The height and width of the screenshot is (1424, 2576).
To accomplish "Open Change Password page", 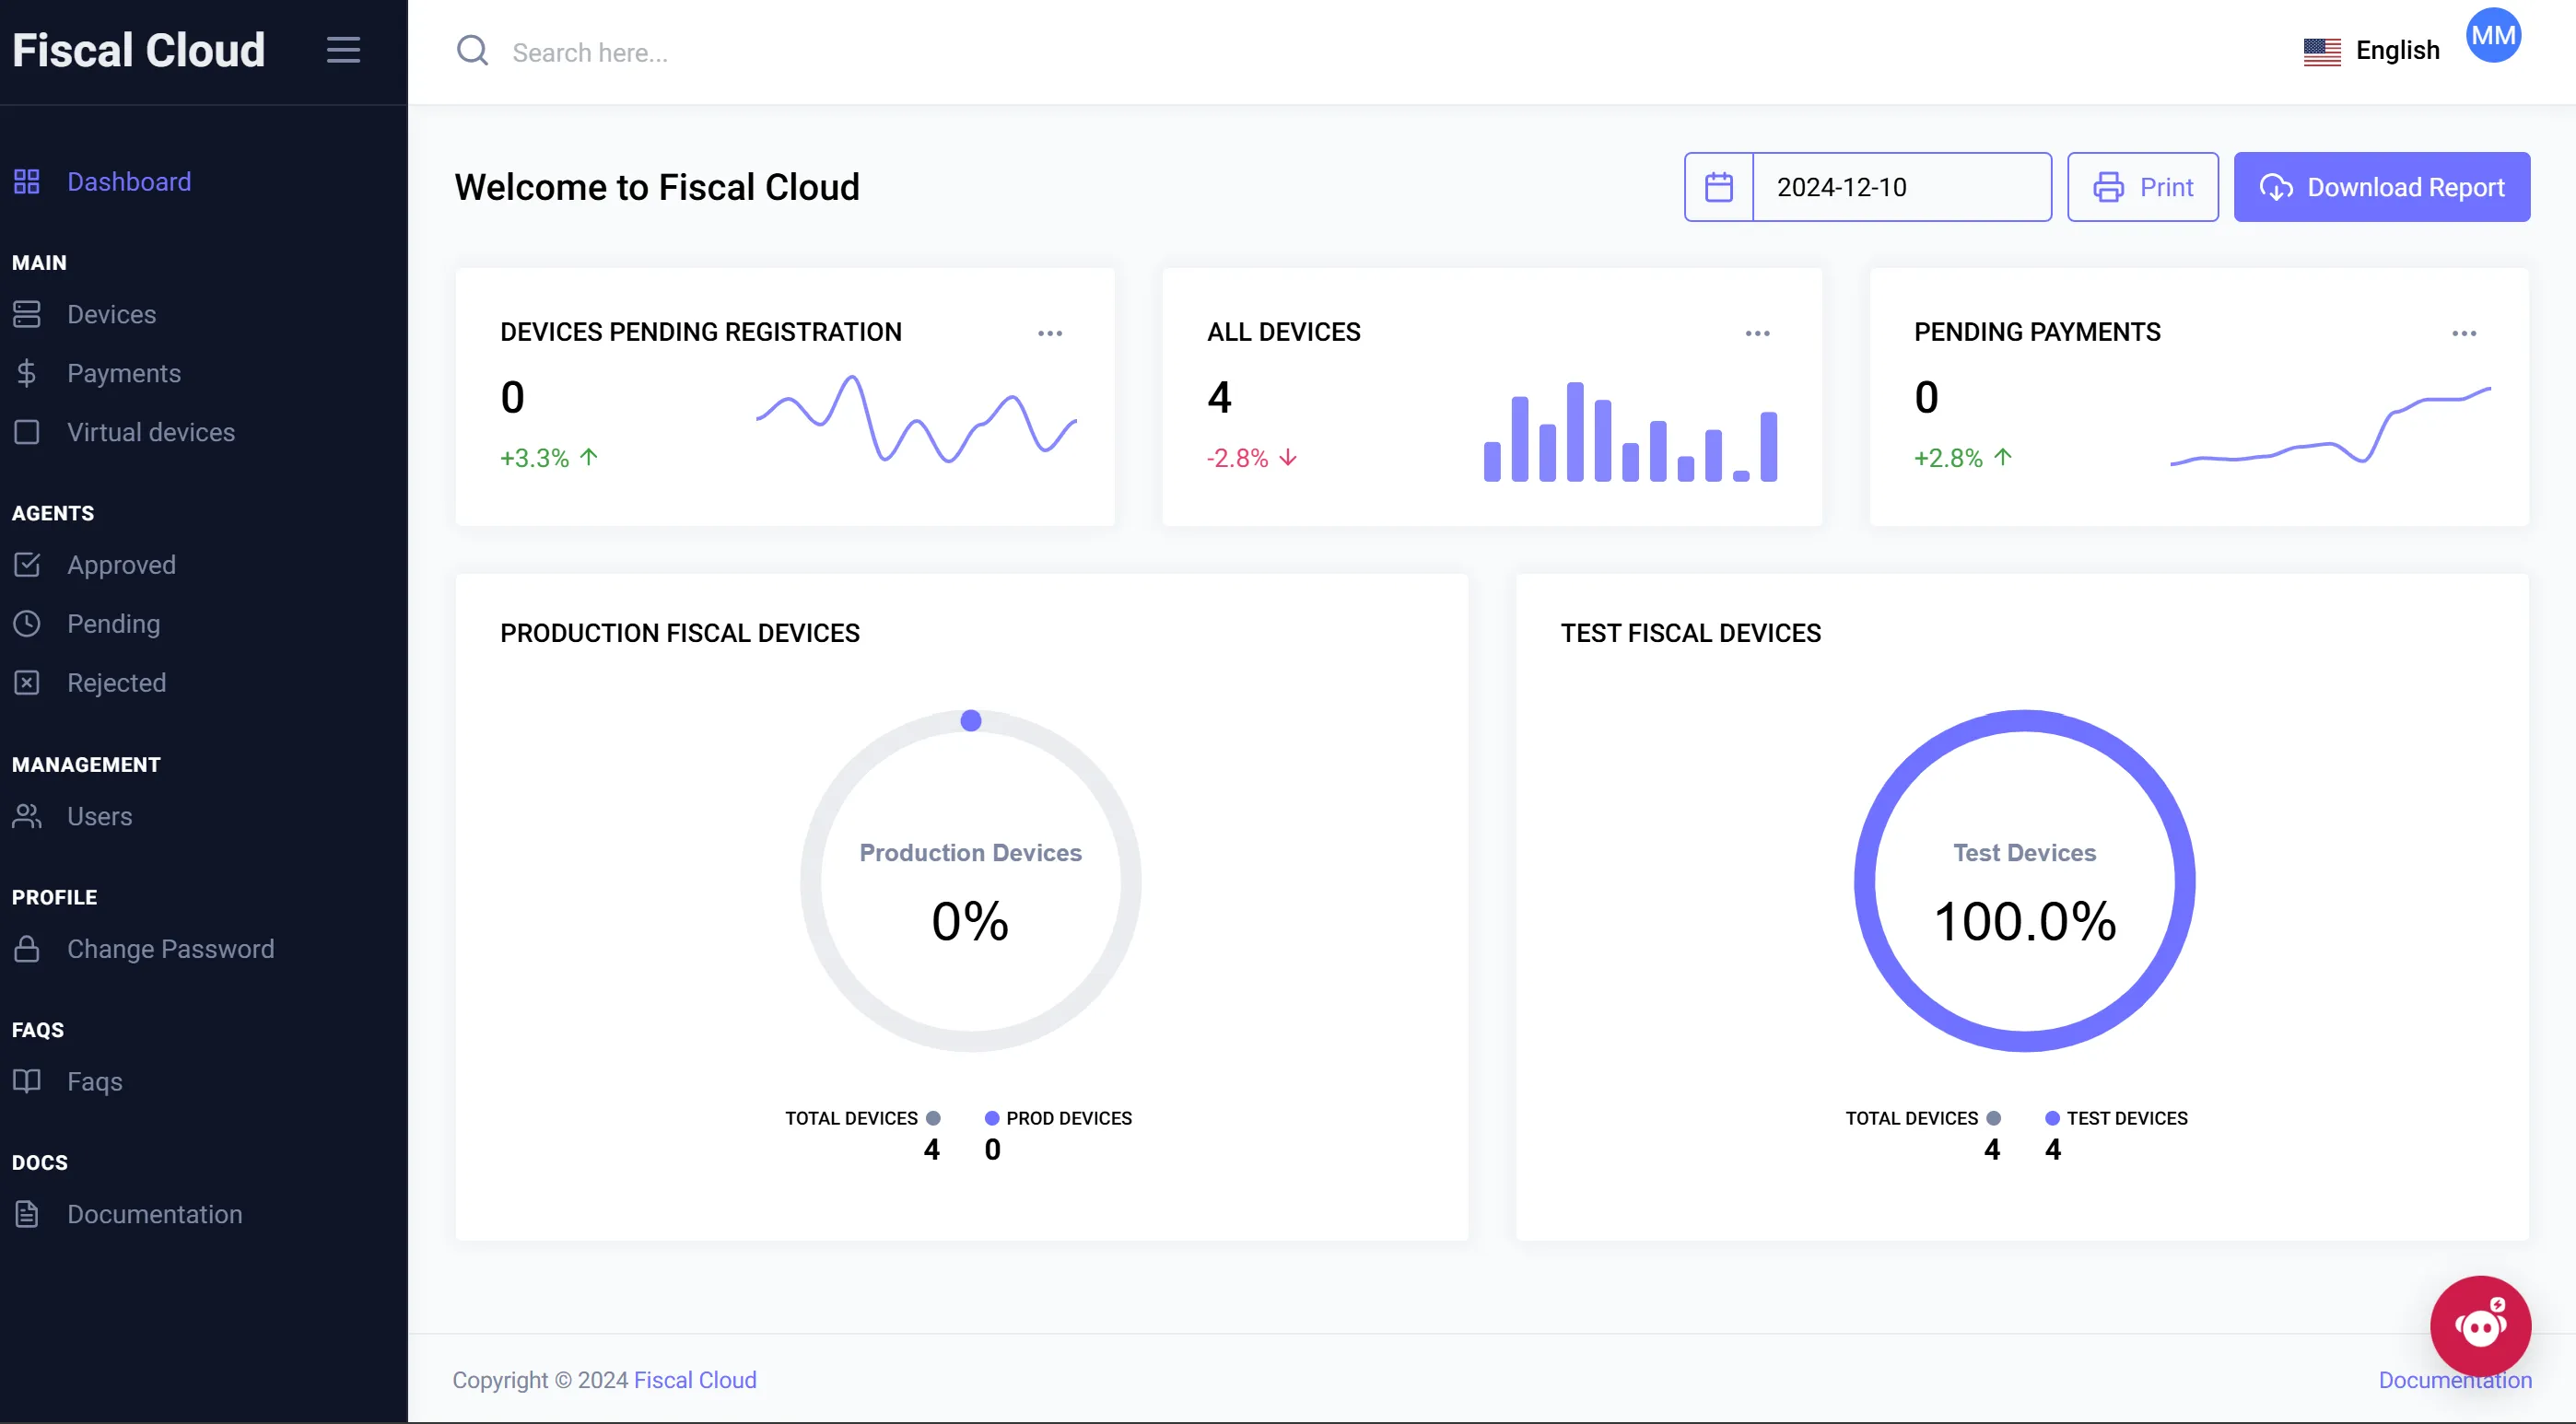I will pos(170,949).
